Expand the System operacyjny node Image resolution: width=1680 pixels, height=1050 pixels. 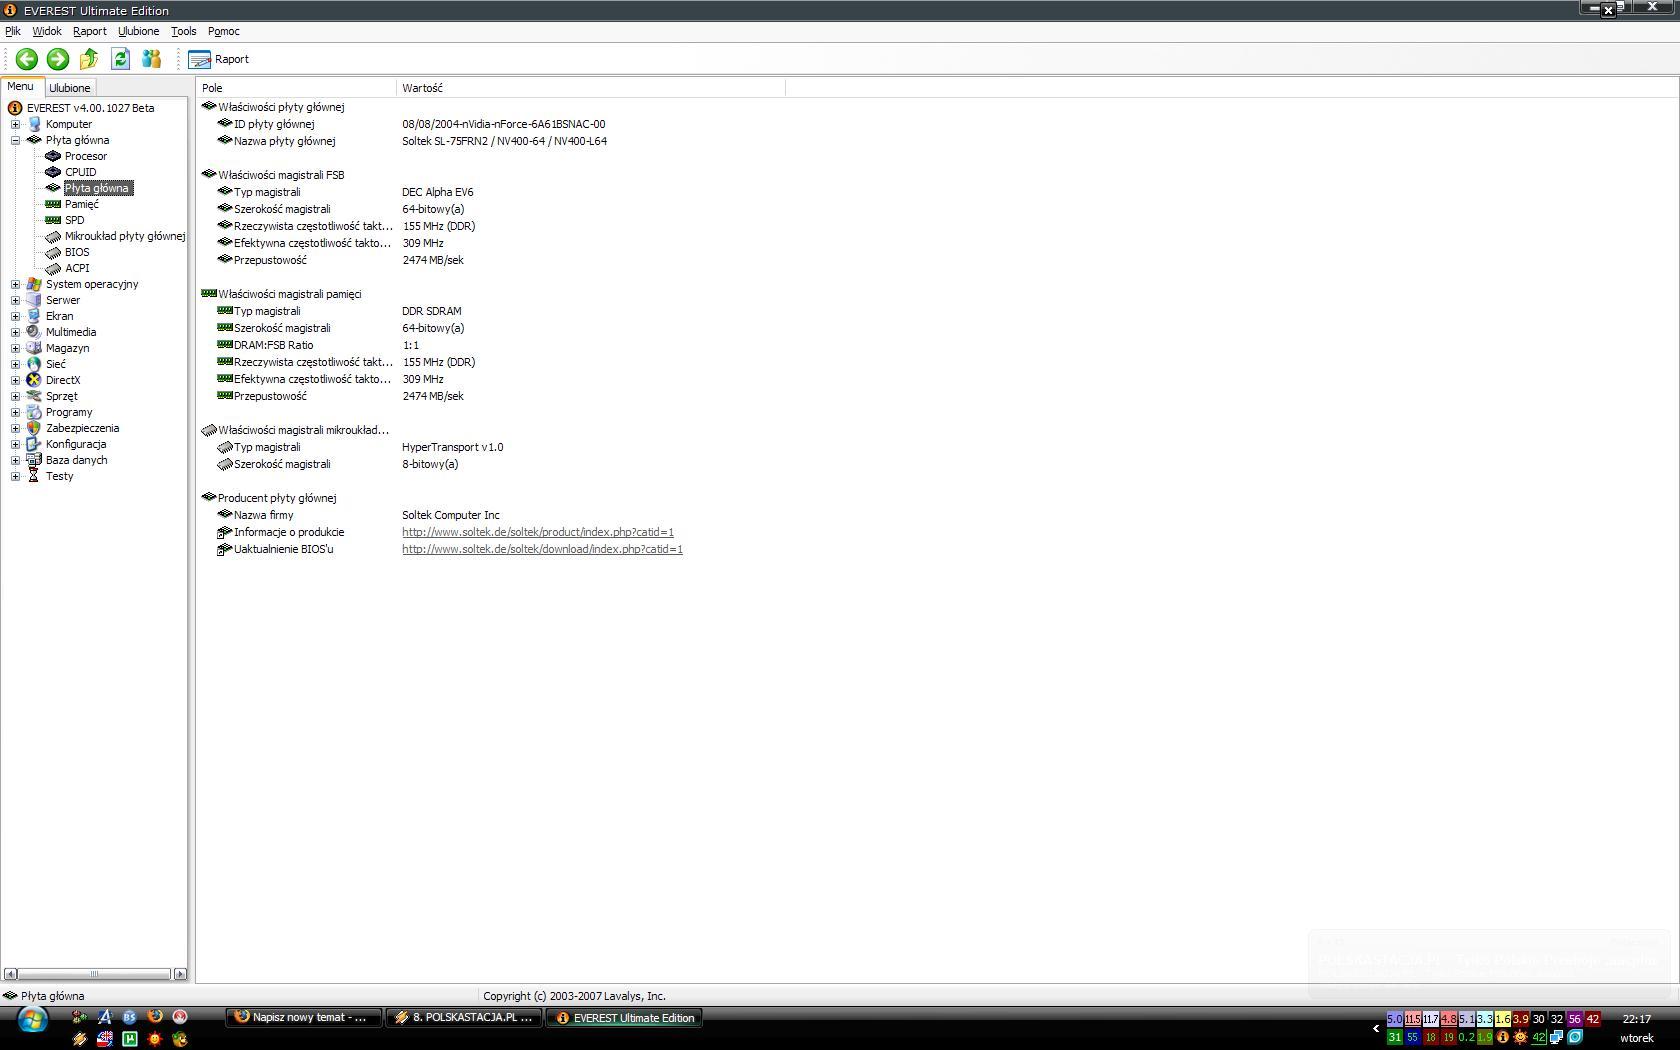(15, 284)
